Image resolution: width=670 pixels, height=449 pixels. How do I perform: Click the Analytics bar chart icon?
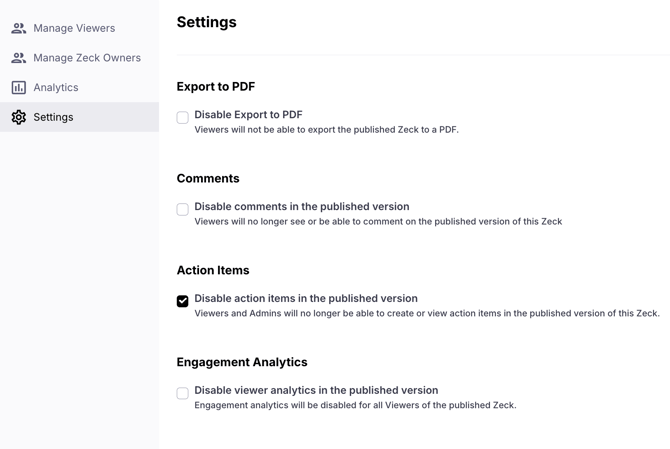[19, 88]
